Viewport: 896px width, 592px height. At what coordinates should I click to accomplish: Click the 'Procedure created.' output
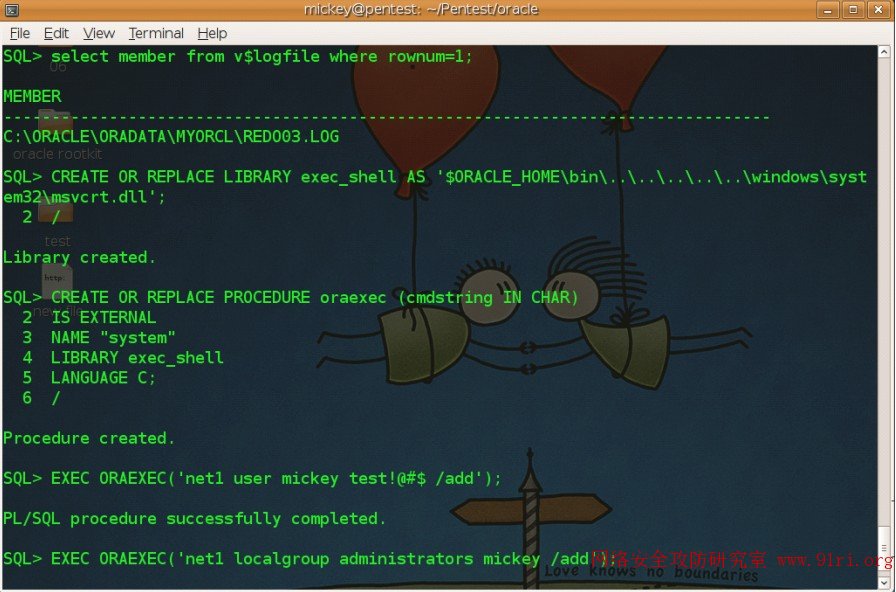click(89, 438)
